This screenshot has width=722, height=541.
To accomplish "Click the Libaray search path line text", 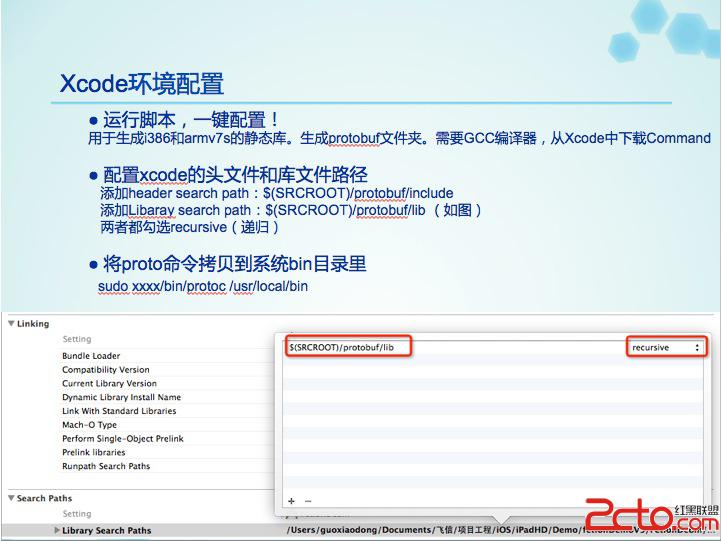I will click(x=291, y=210).
